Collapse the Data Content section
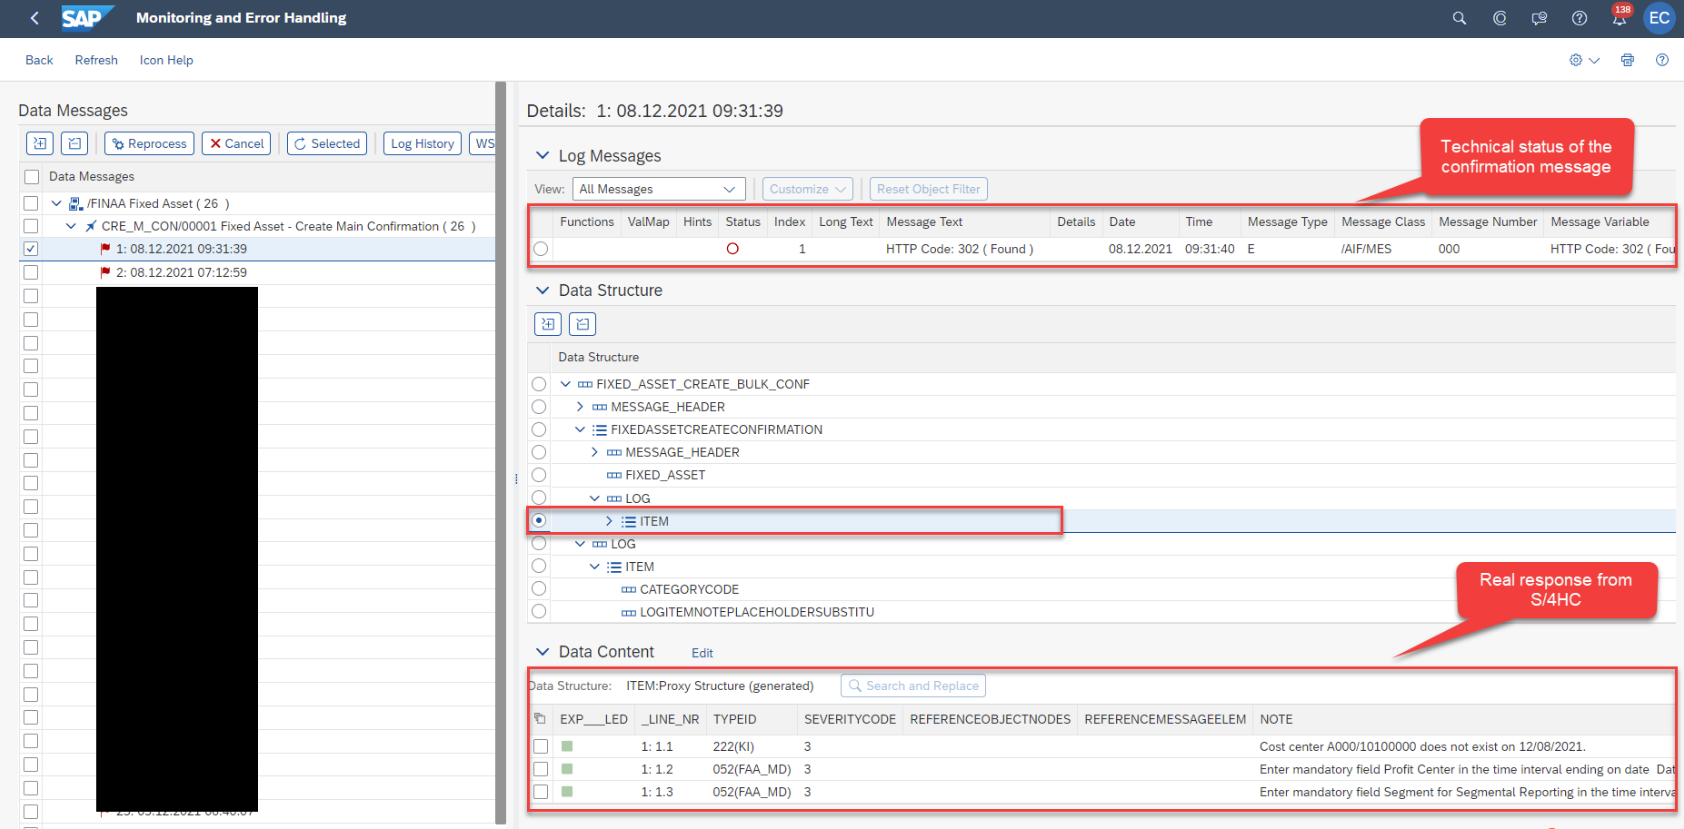This screenshot has width=1684, height=829. 543,651
